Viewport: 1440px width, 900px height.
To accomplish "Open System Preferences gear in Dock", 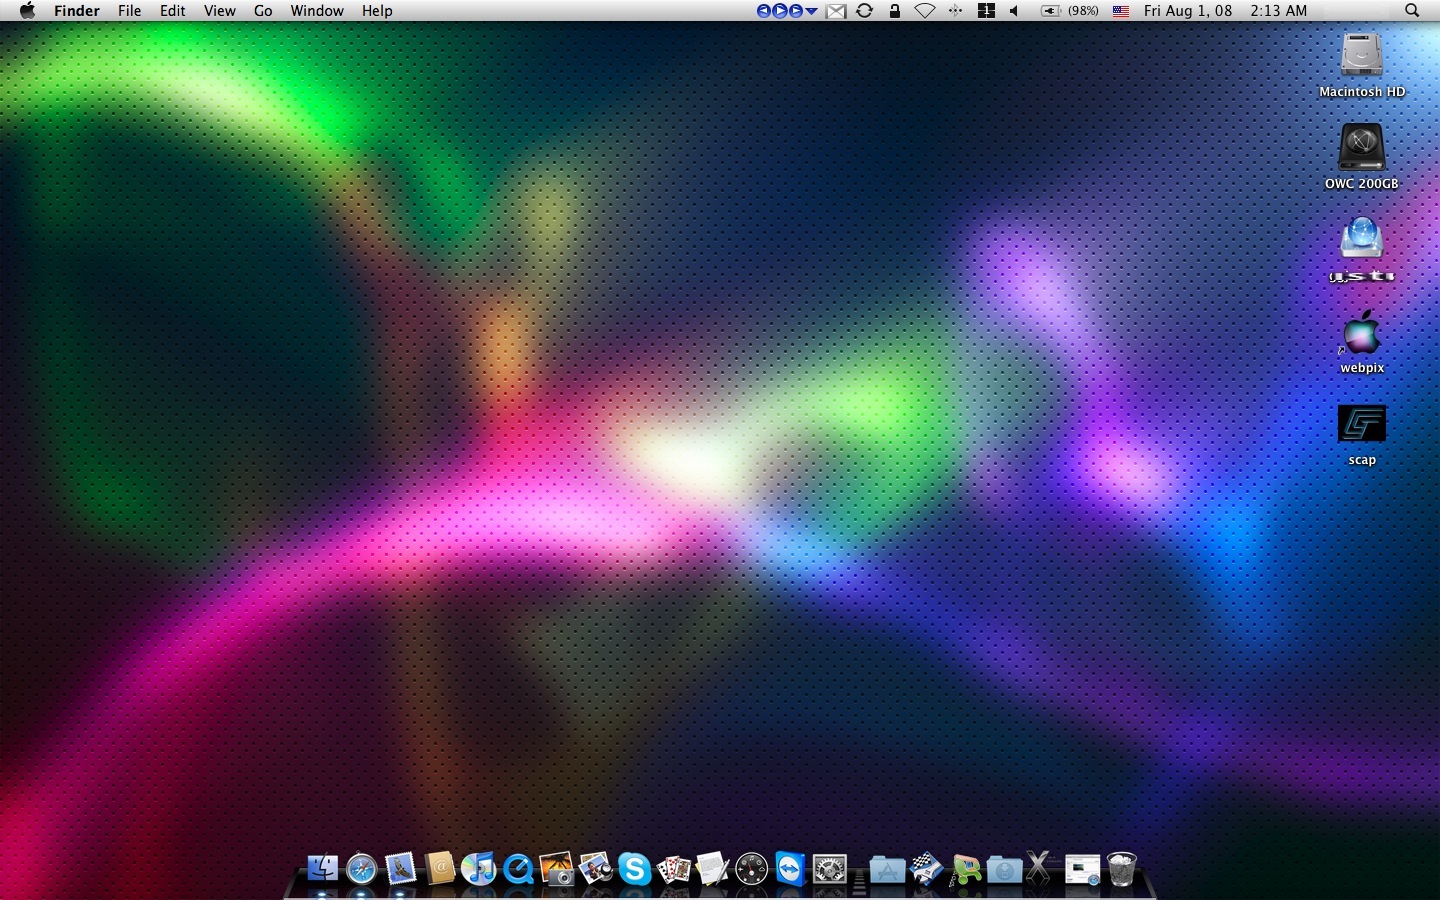I will pos(830,869).
